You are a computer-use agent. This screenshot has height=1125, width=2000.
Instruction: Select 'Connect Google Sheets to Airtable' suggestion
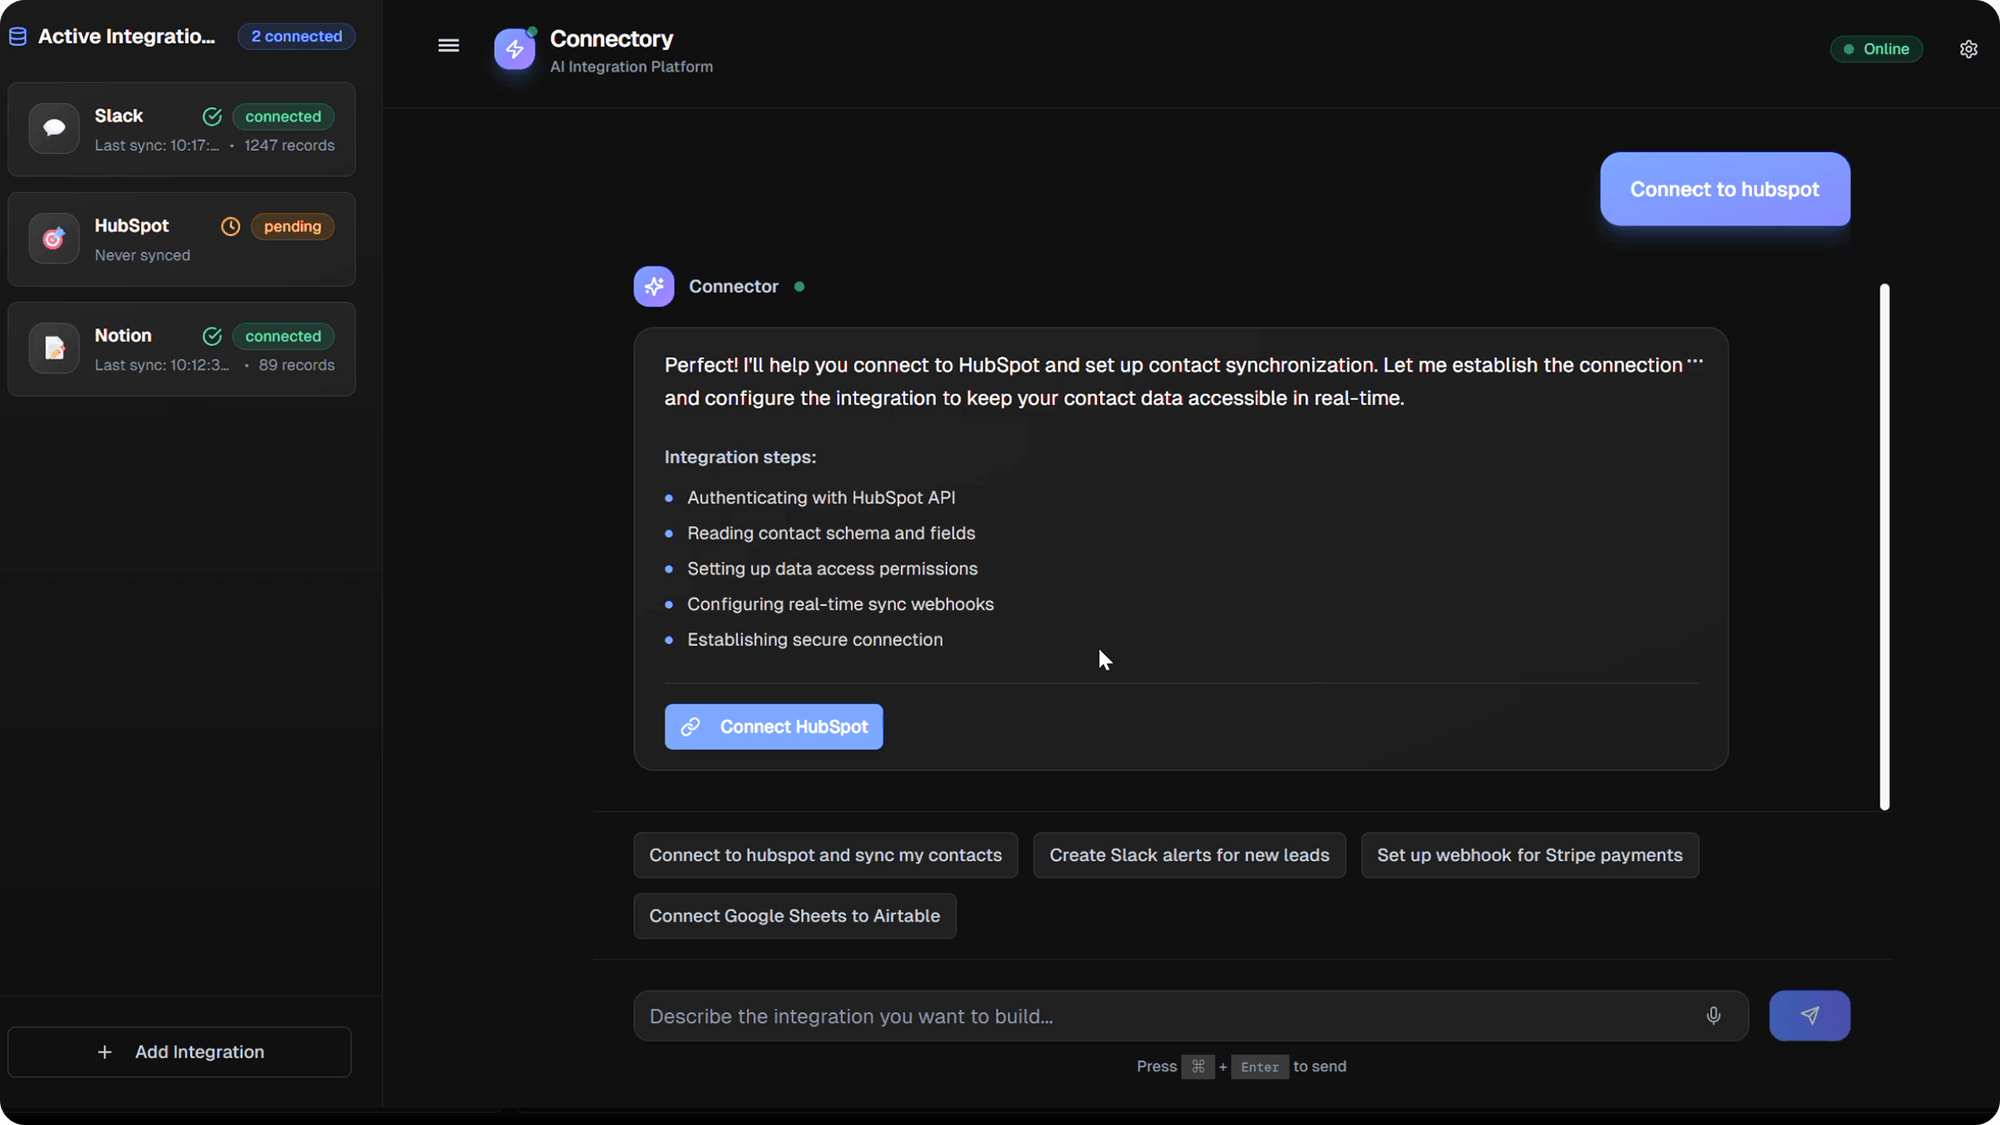(794, 916)
